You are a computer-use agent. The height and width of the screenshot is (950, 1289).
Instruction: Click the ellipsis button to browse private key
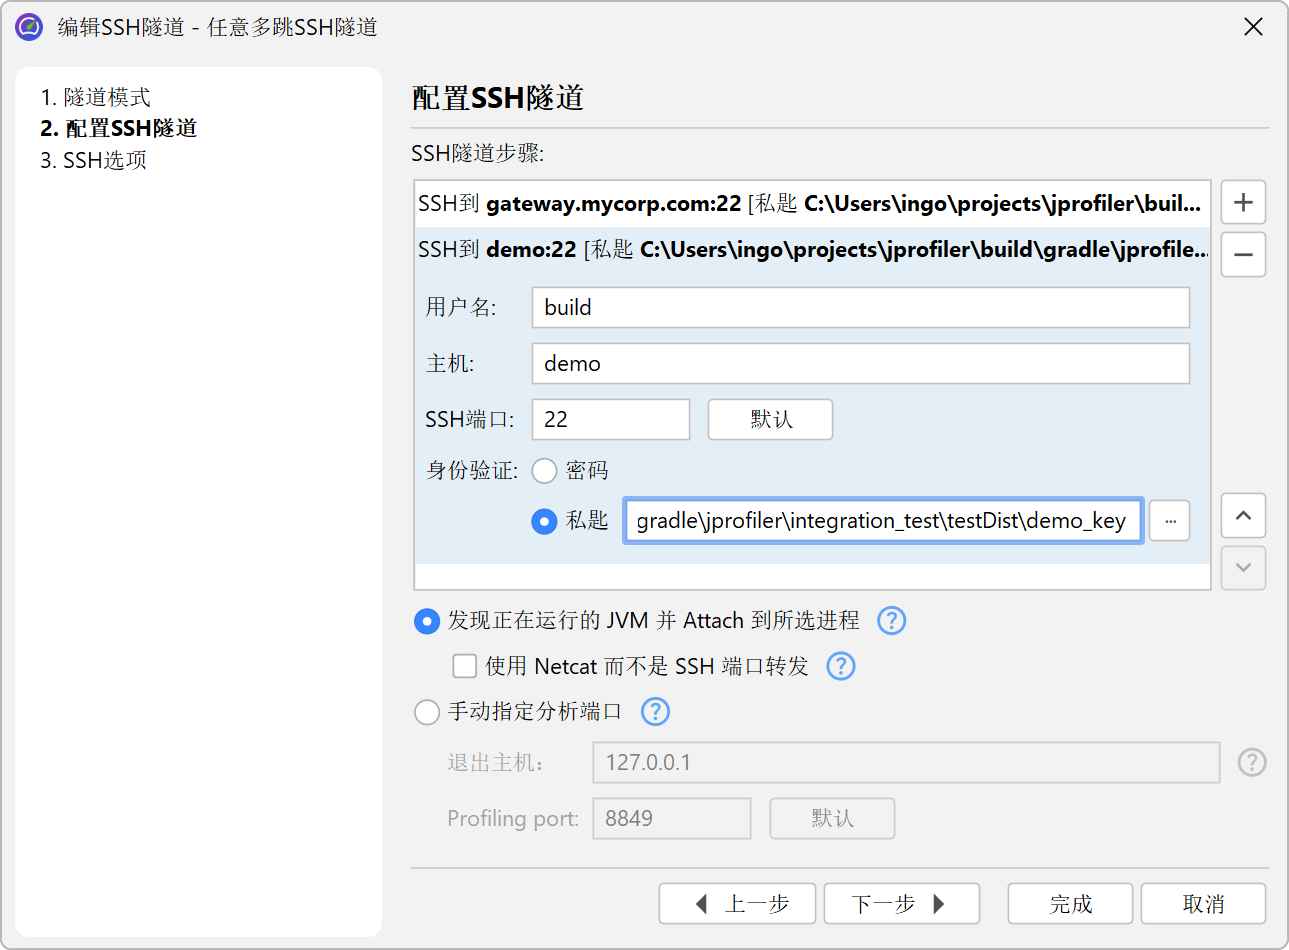coord(1169,521)
